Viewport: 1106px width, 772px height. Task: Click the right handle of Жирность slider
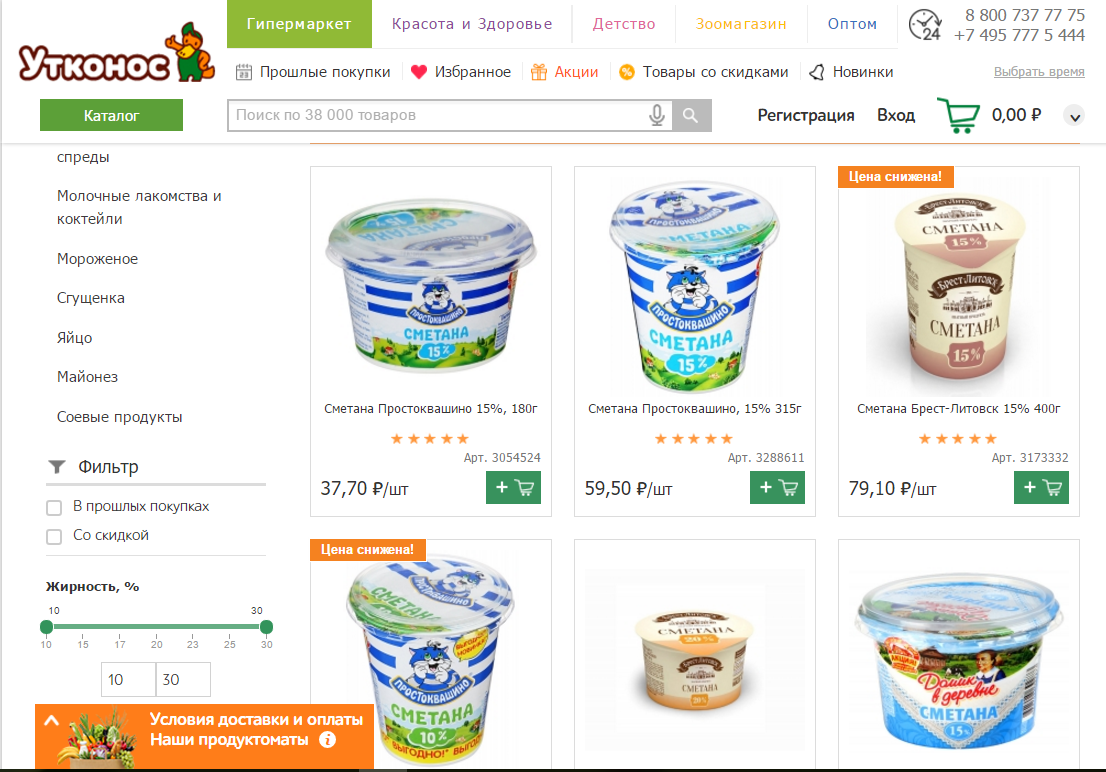tap(266, 627)
